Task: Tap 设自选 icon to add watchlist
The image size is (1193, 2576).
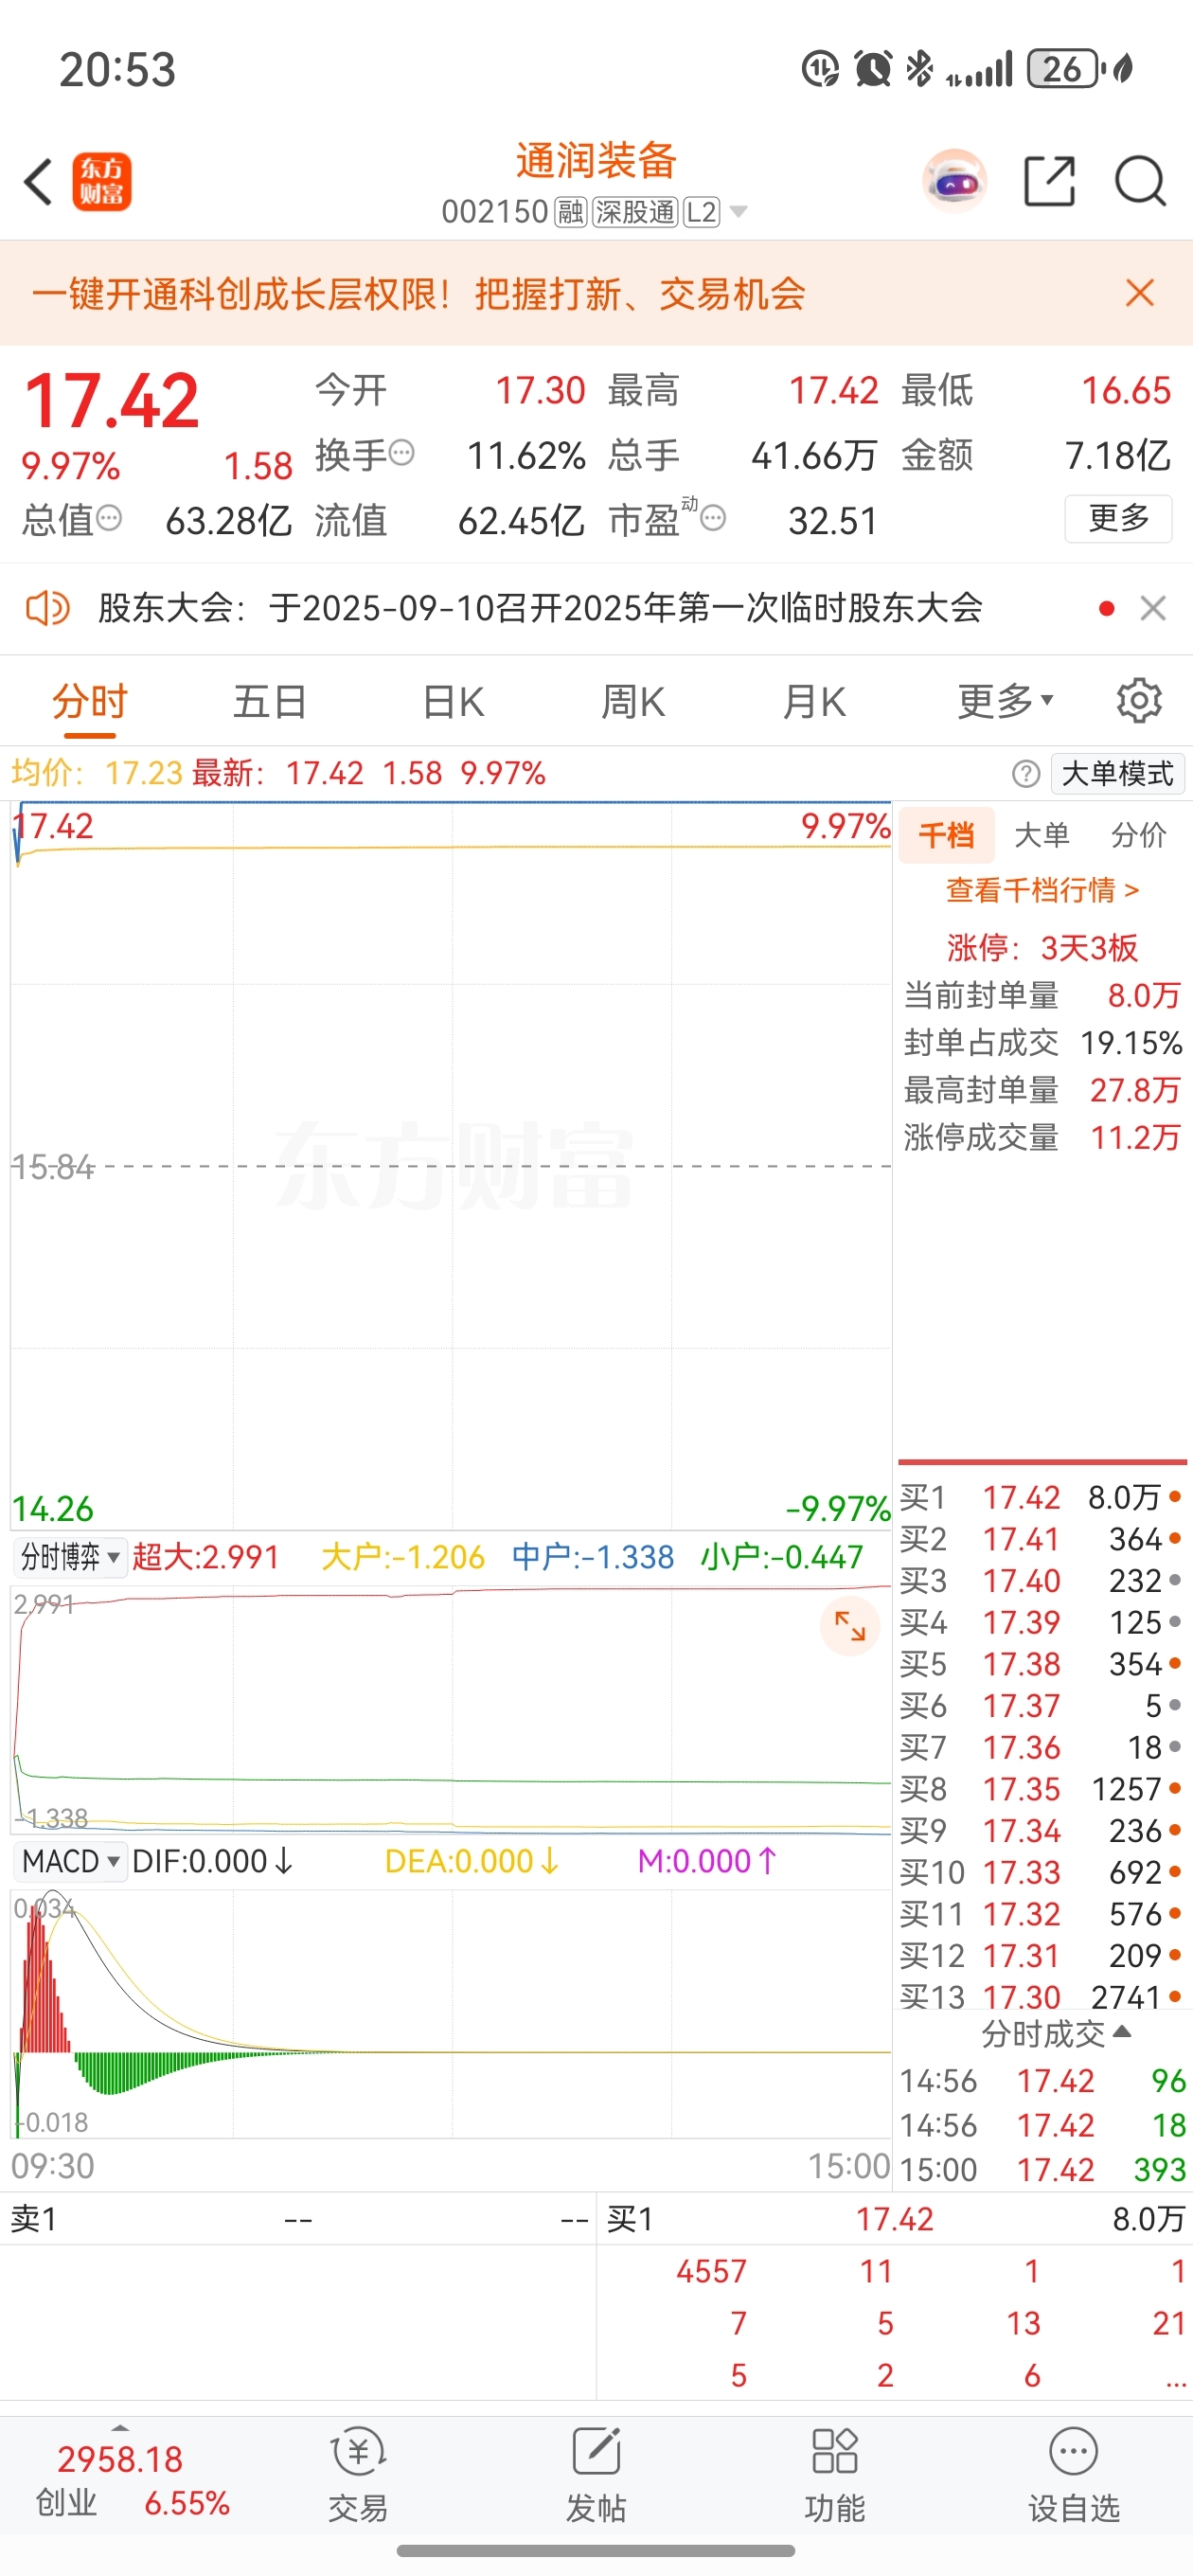Action: [1074, 2453]
